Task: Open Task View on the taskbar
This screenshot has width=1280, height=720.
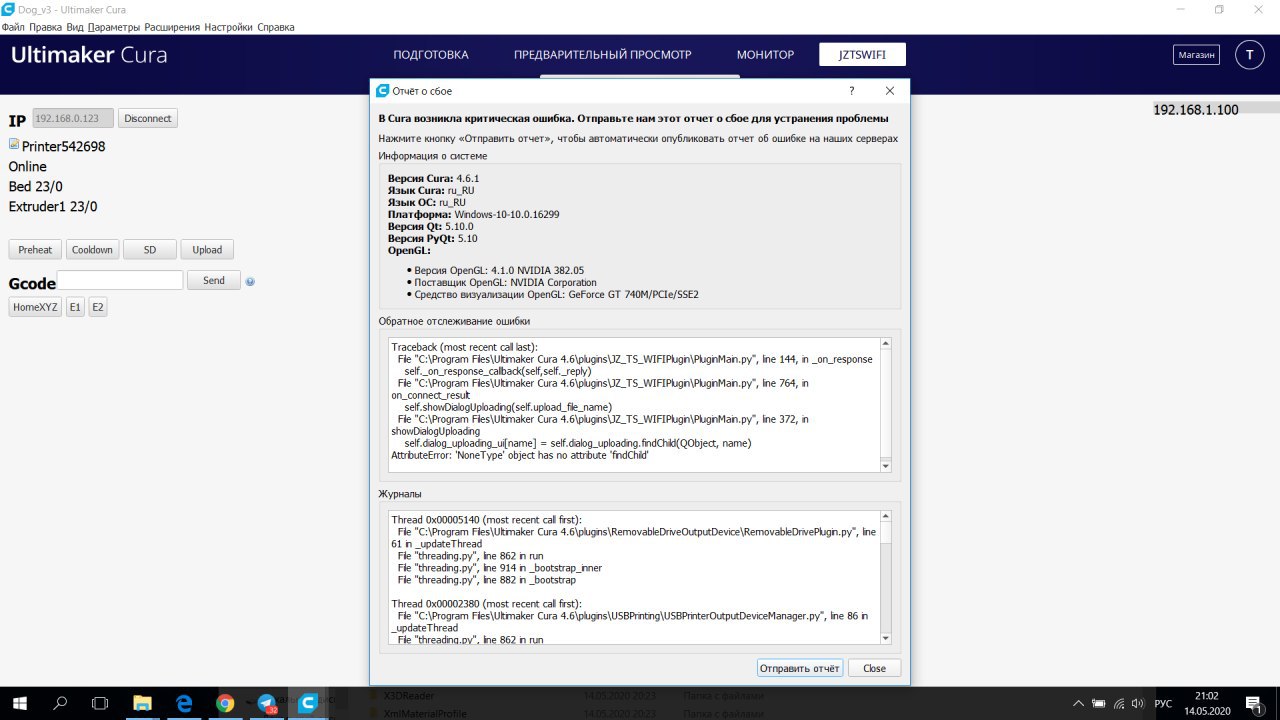Action: pyautogui.click(x=101, y=703)
